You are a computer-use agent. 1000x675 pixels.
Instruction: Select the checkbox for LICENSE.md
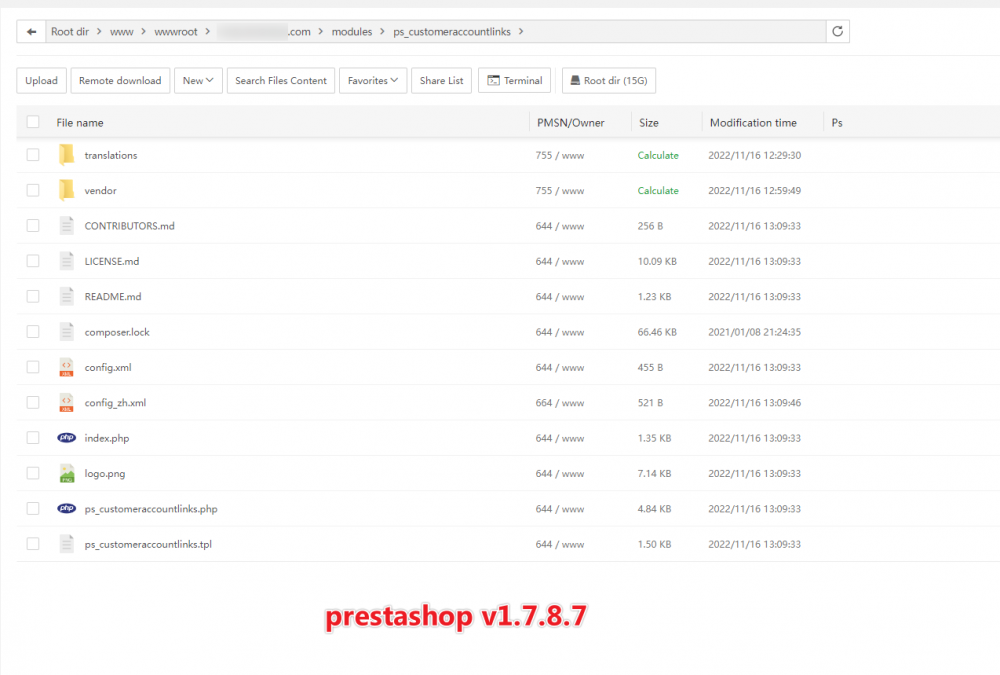tap(32, 261)
